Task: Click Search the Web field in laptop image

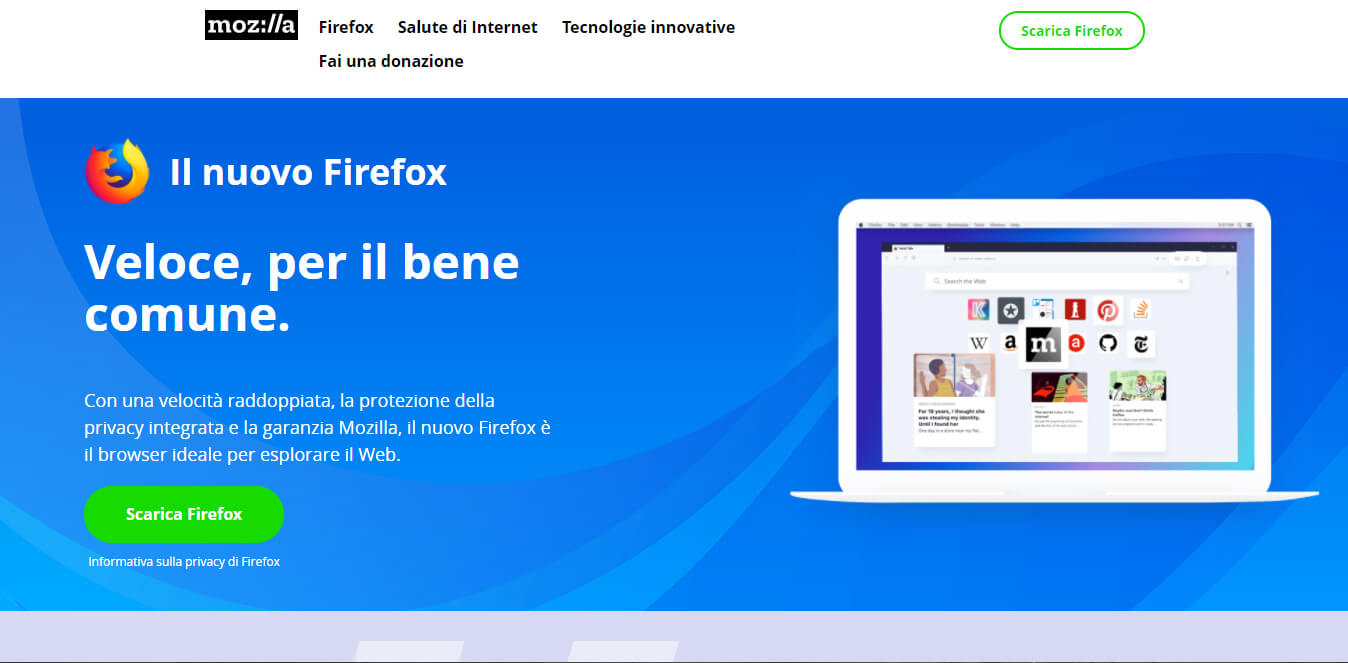Action: [x=1057, y=281]
